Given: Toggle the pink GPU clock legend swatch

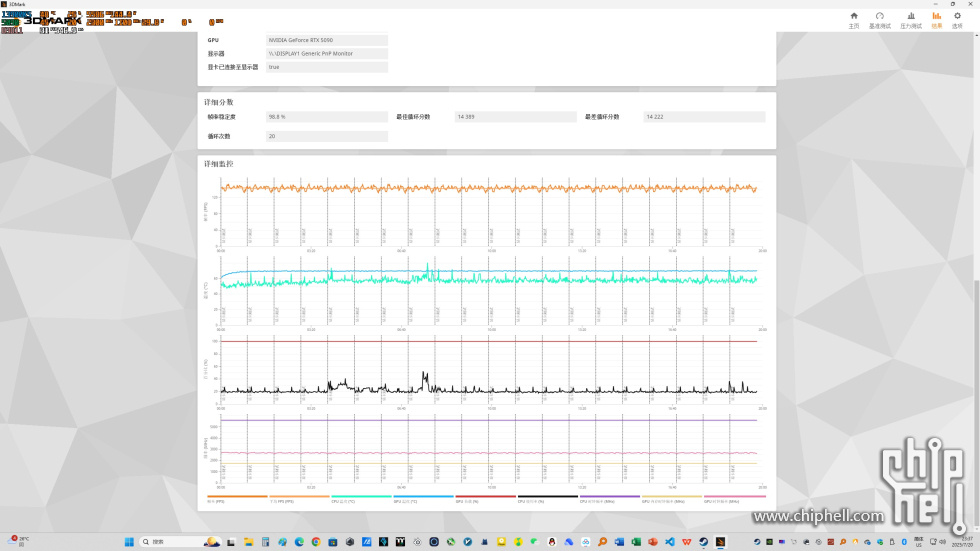Looking at the screenshot, I should (x=734, y=497).
